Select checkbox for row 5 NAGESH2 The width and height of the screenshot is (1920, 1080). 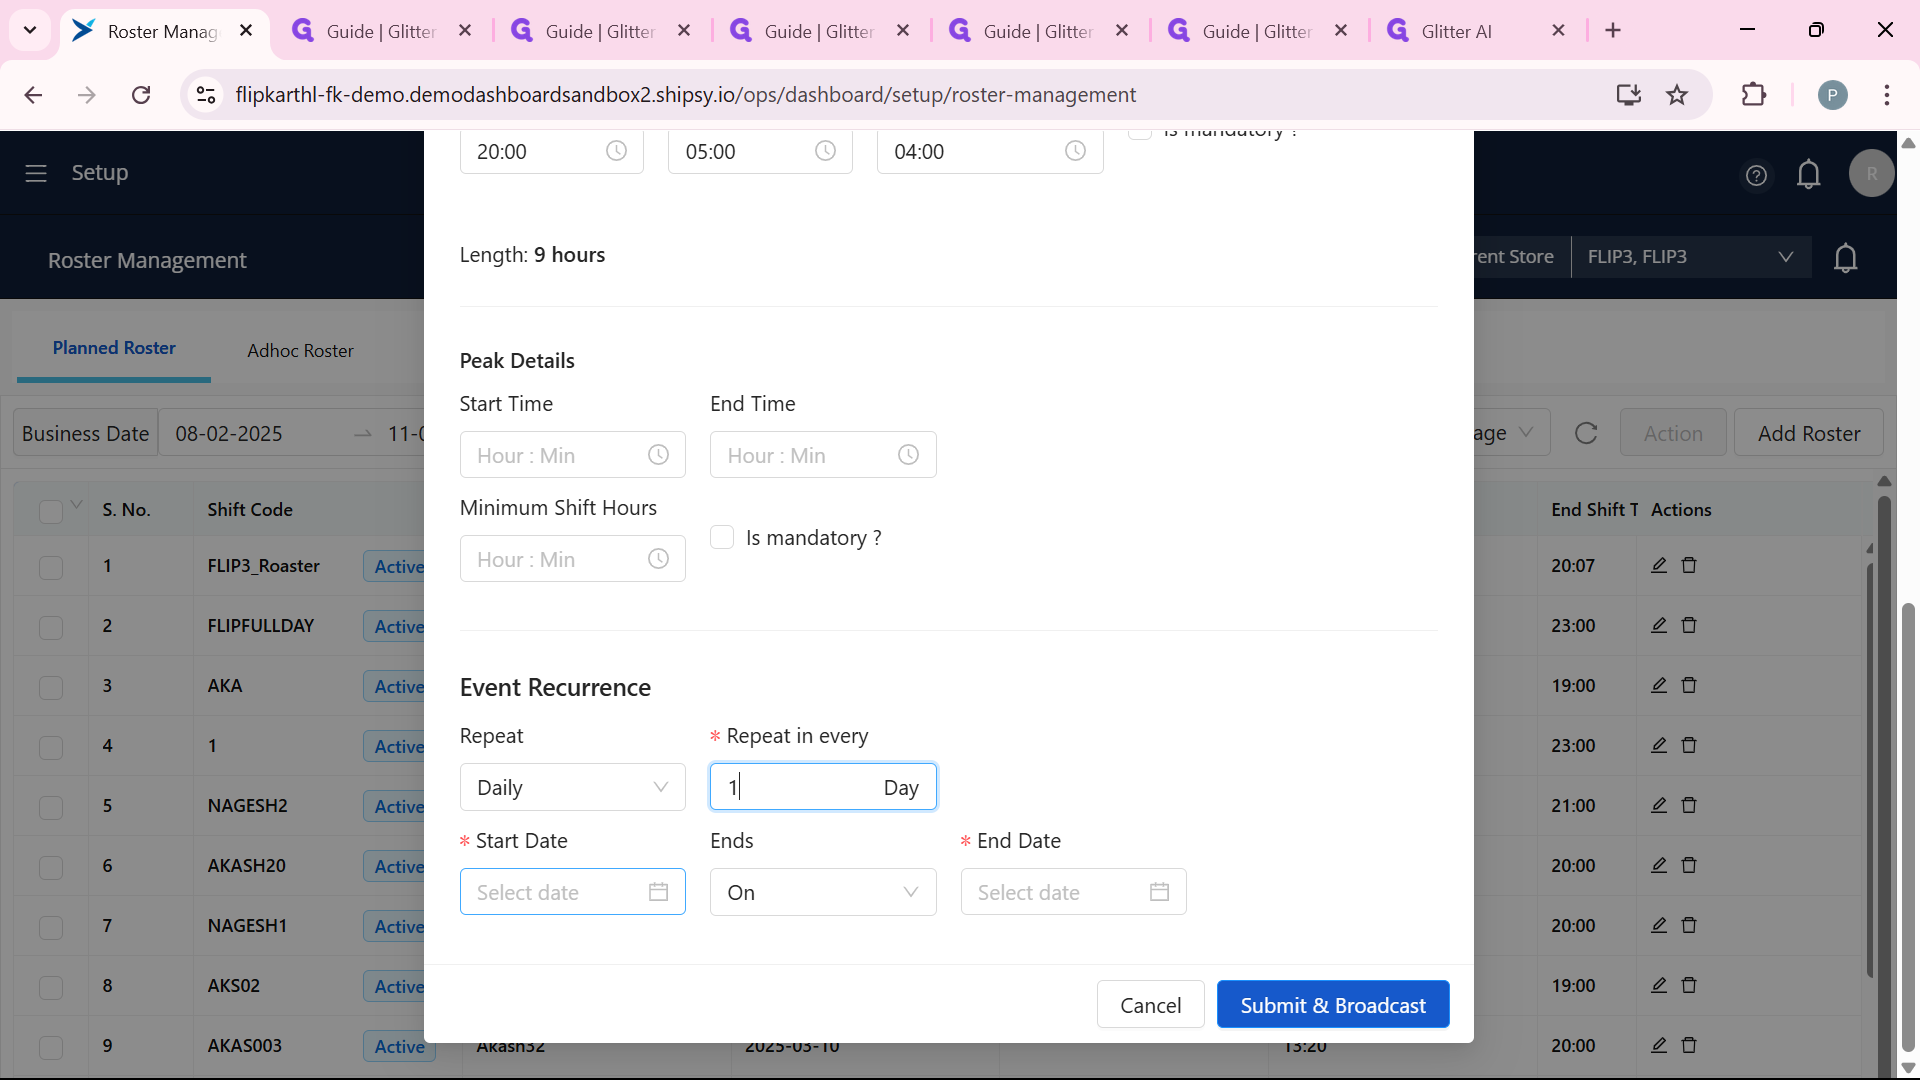(x=51, y=807)
